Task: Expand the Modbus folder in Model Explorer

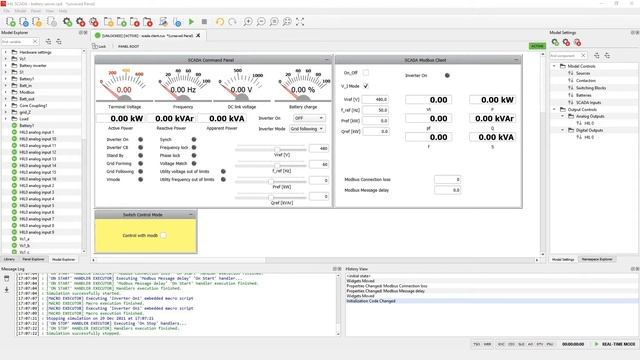Action: coord(6,92)
